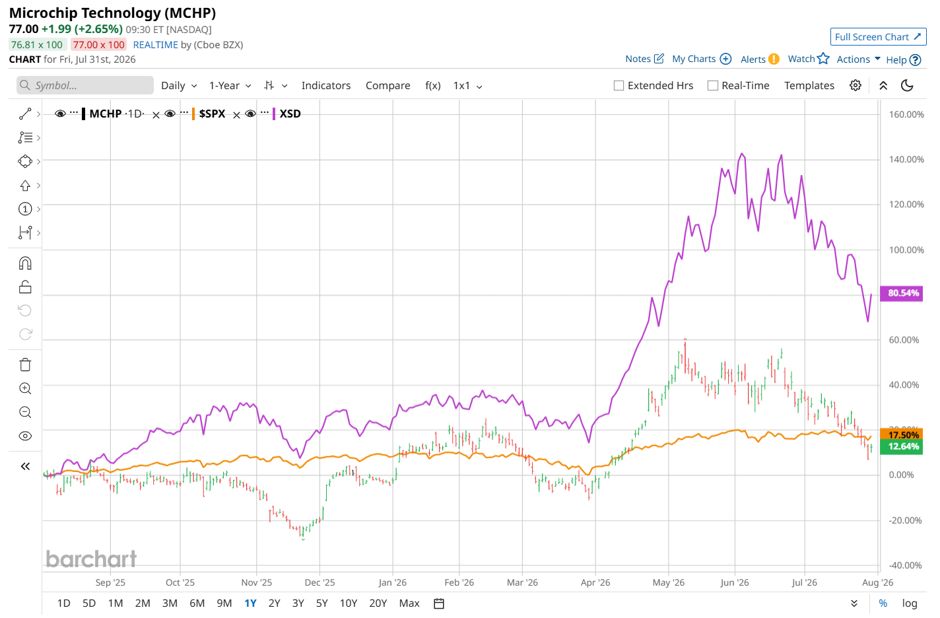
Task: Toggle $SPX series visibility eye
Action: [x=170, y=113]
